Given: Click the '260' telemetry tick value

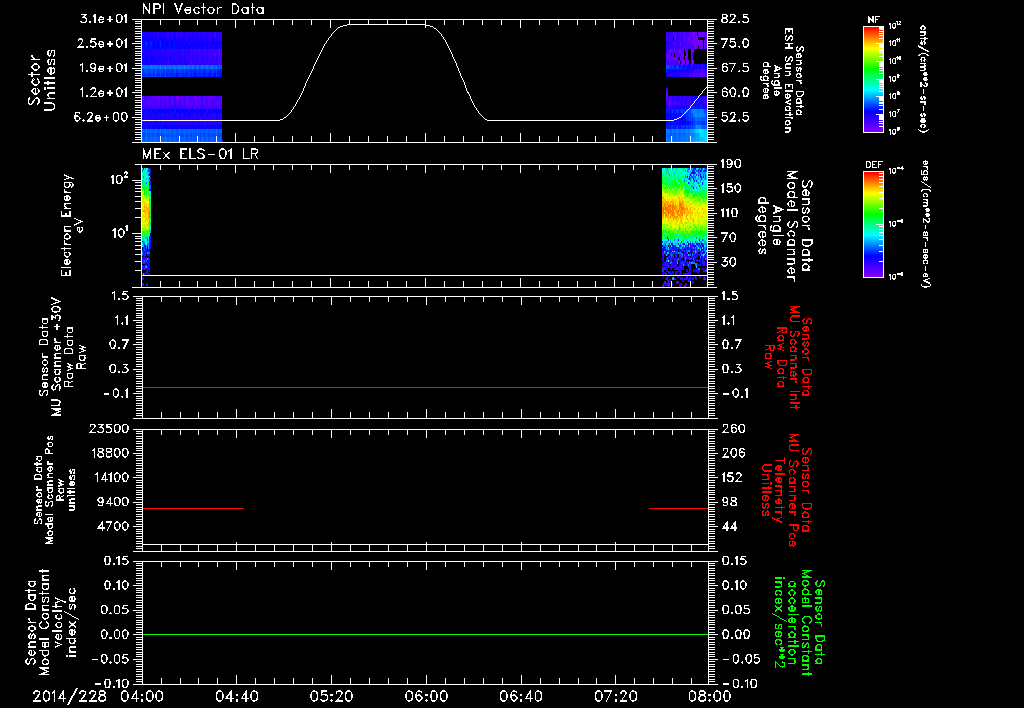Looking at the screenshot, I should (733, 429).
